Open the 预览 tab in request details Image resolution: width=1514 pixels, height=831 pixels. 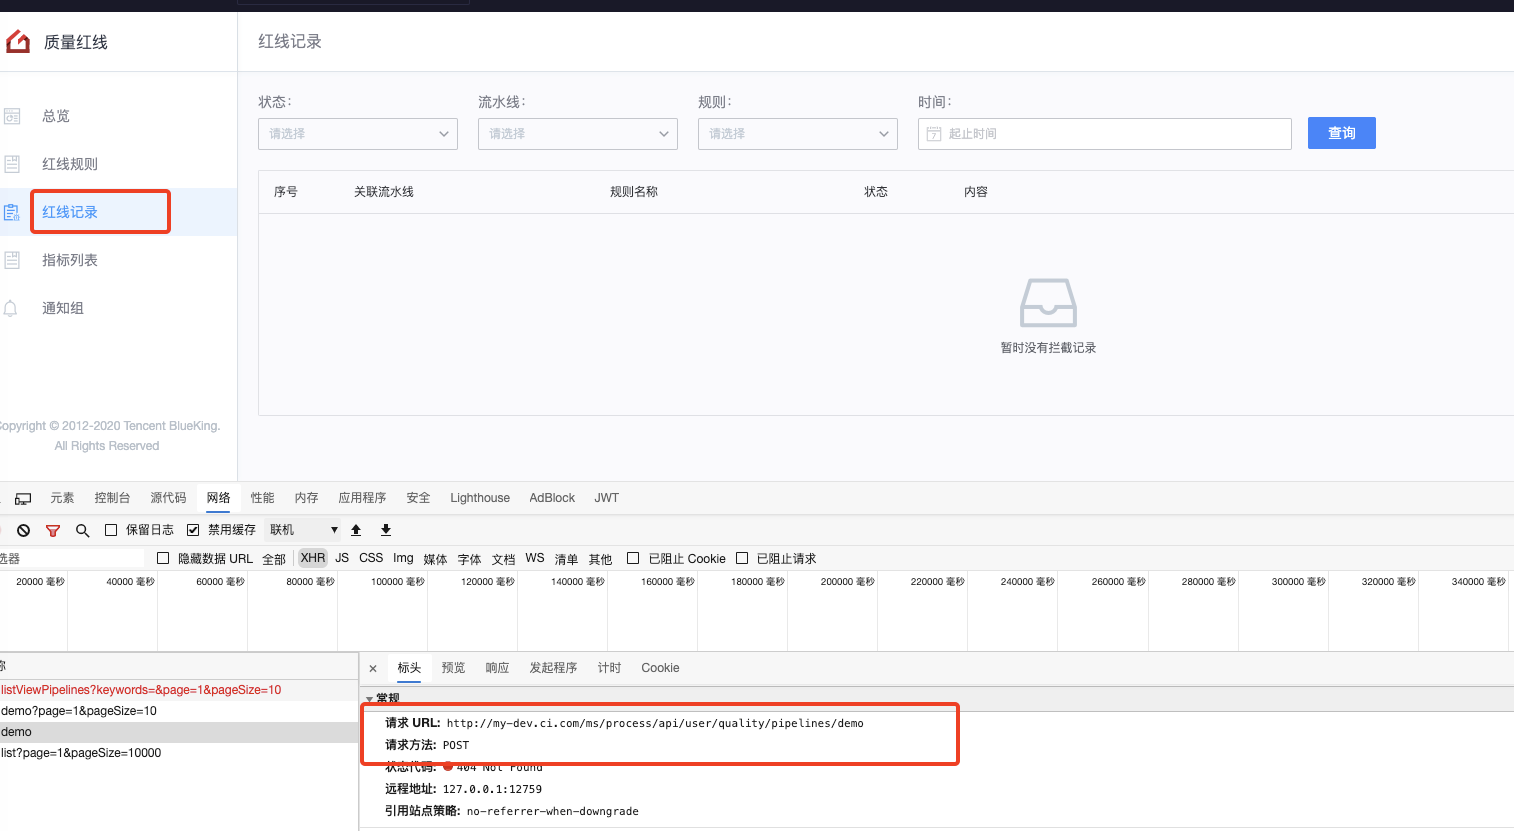[453, 668]
